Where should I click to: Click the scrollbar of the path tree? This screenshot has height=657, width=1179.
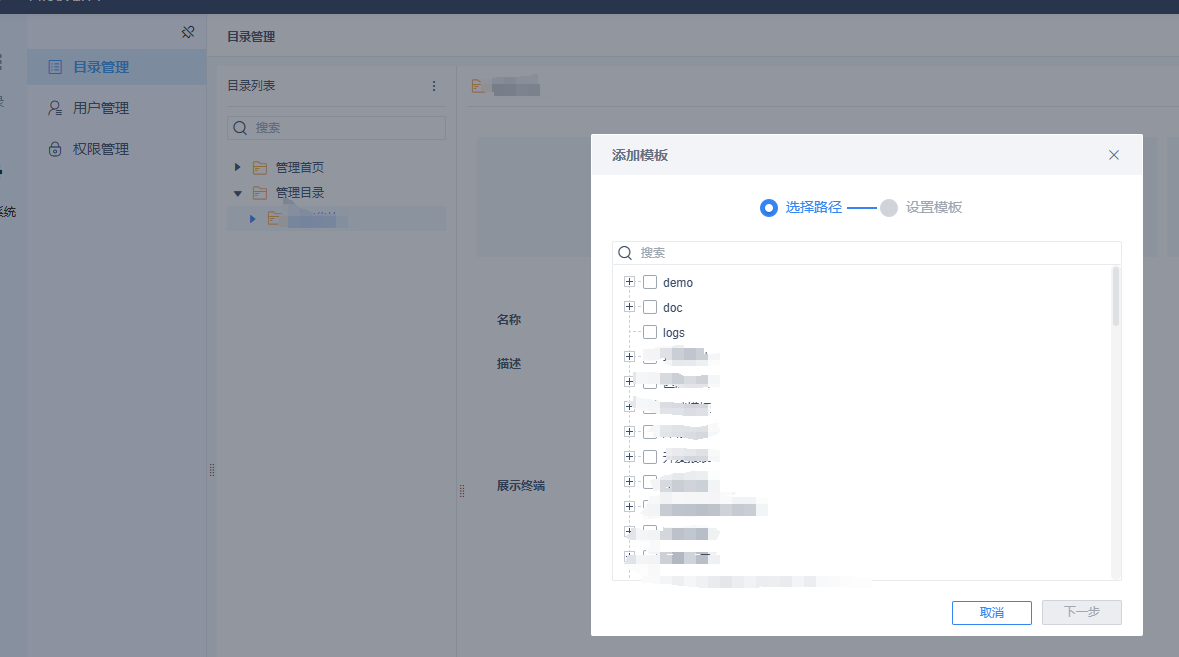(x=1116, y=296)
